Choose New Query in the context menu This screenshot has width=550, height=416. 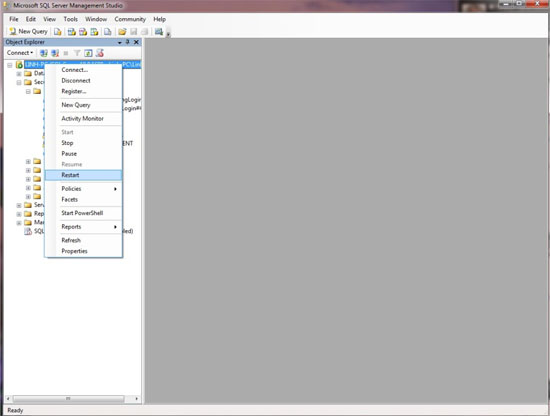point(83,105)
